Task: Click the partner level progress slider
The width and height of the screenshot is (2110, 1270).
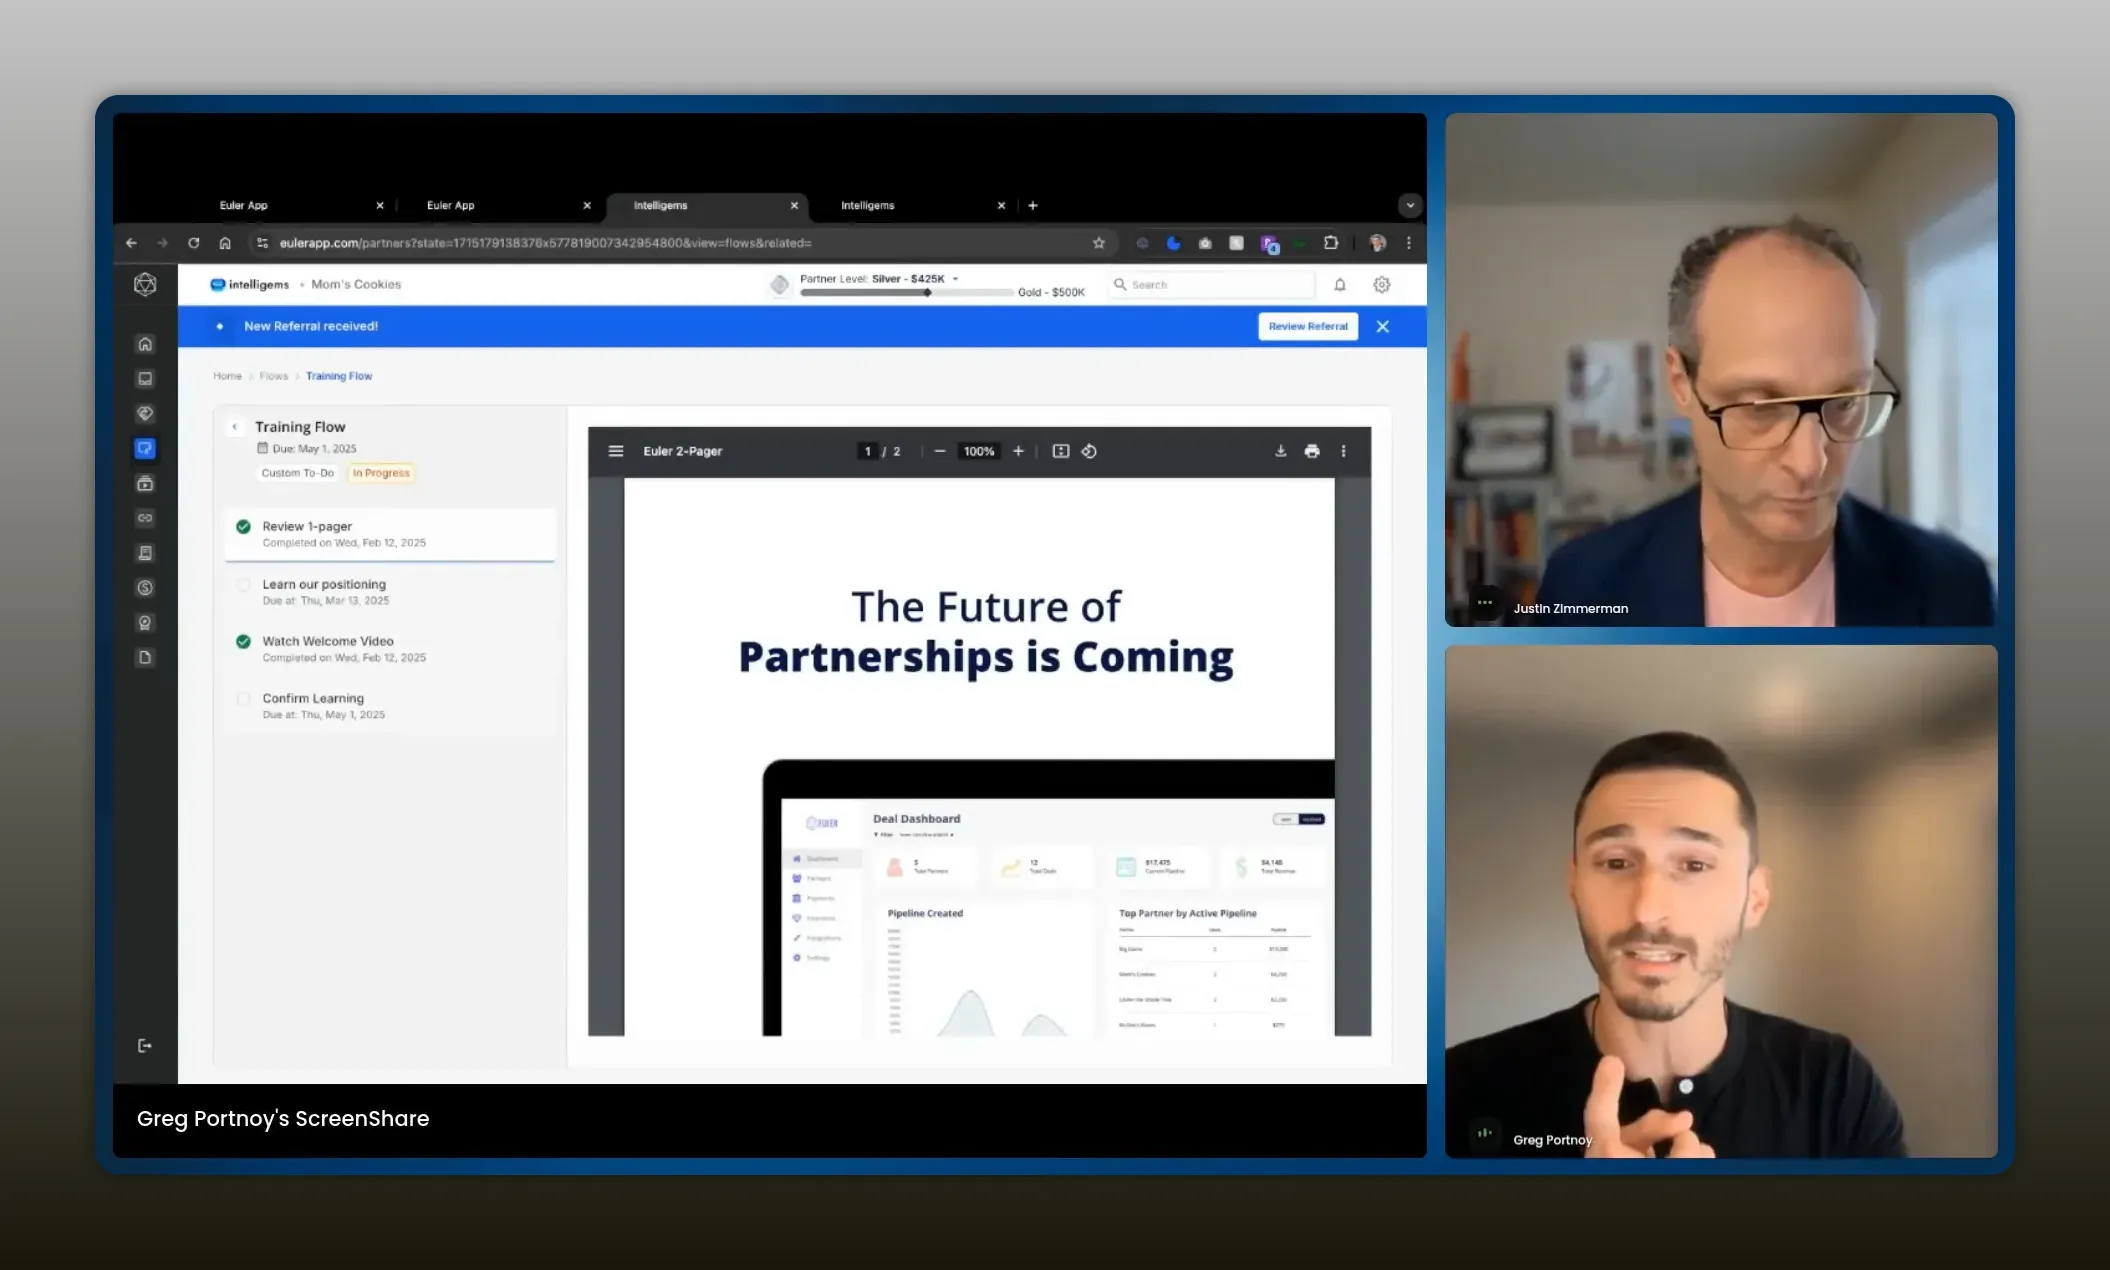Action: pyautogui.click(x=905, y=293)
